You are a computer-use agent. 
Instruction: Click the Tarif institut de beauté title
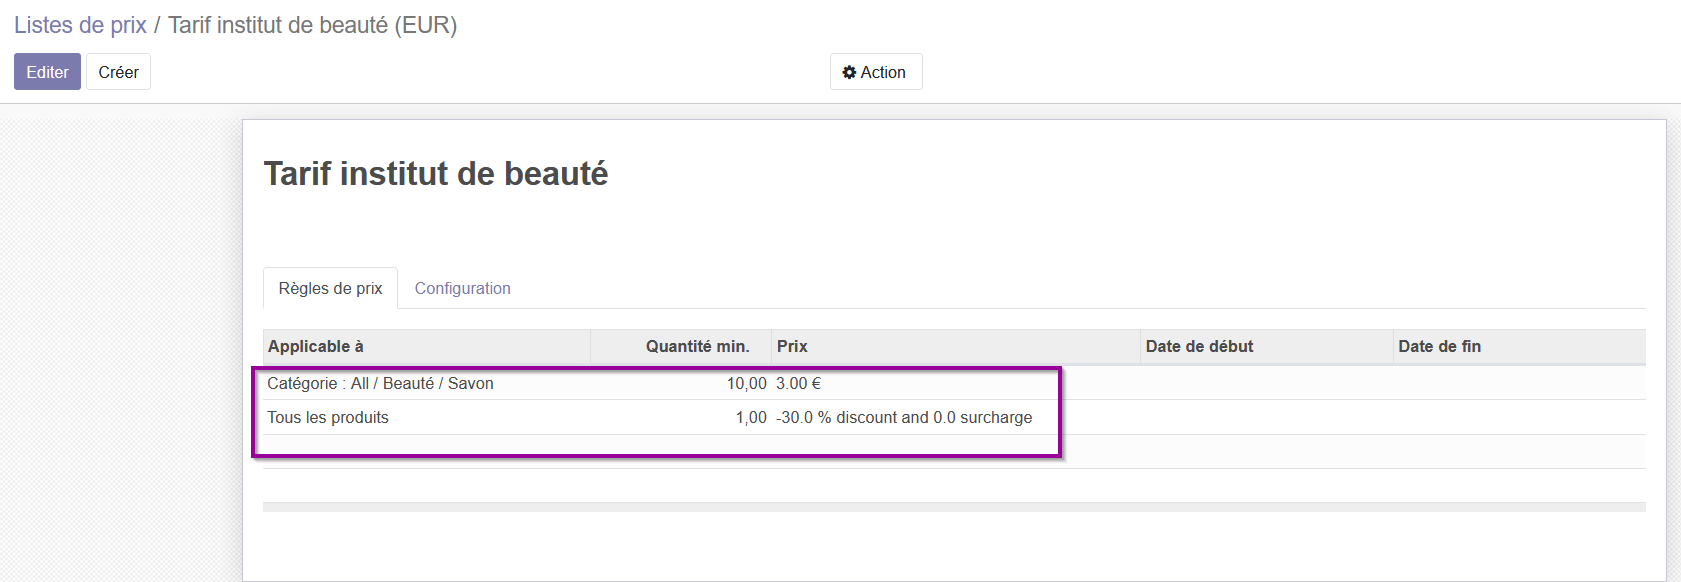point(436,174)
